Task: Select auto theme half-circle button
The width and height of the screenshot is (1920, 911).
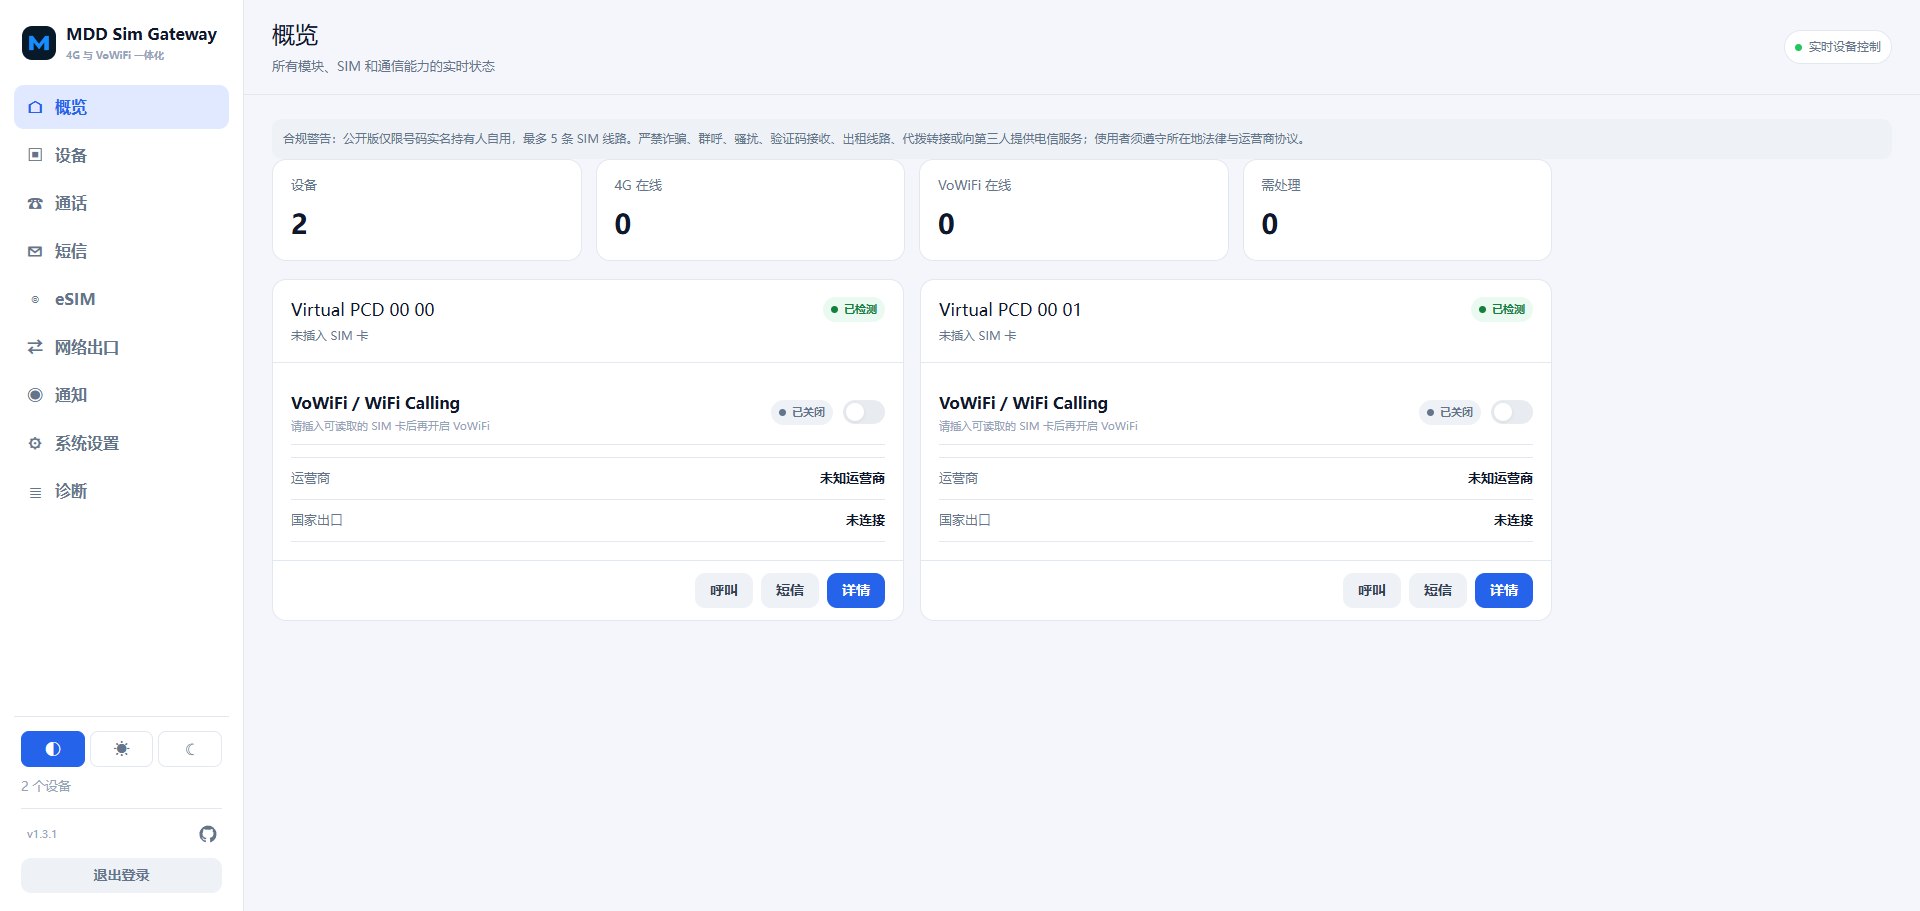Action: coord(53,749)
